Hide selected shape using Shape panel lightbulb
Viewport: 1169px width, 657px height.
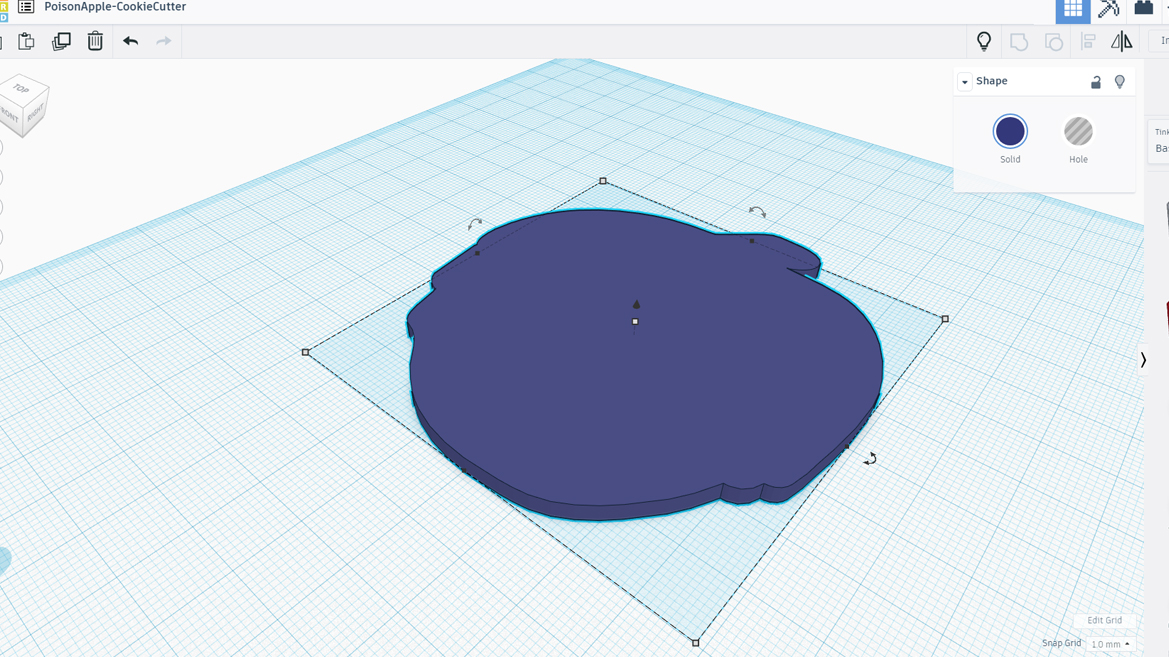coord(1119,81)
